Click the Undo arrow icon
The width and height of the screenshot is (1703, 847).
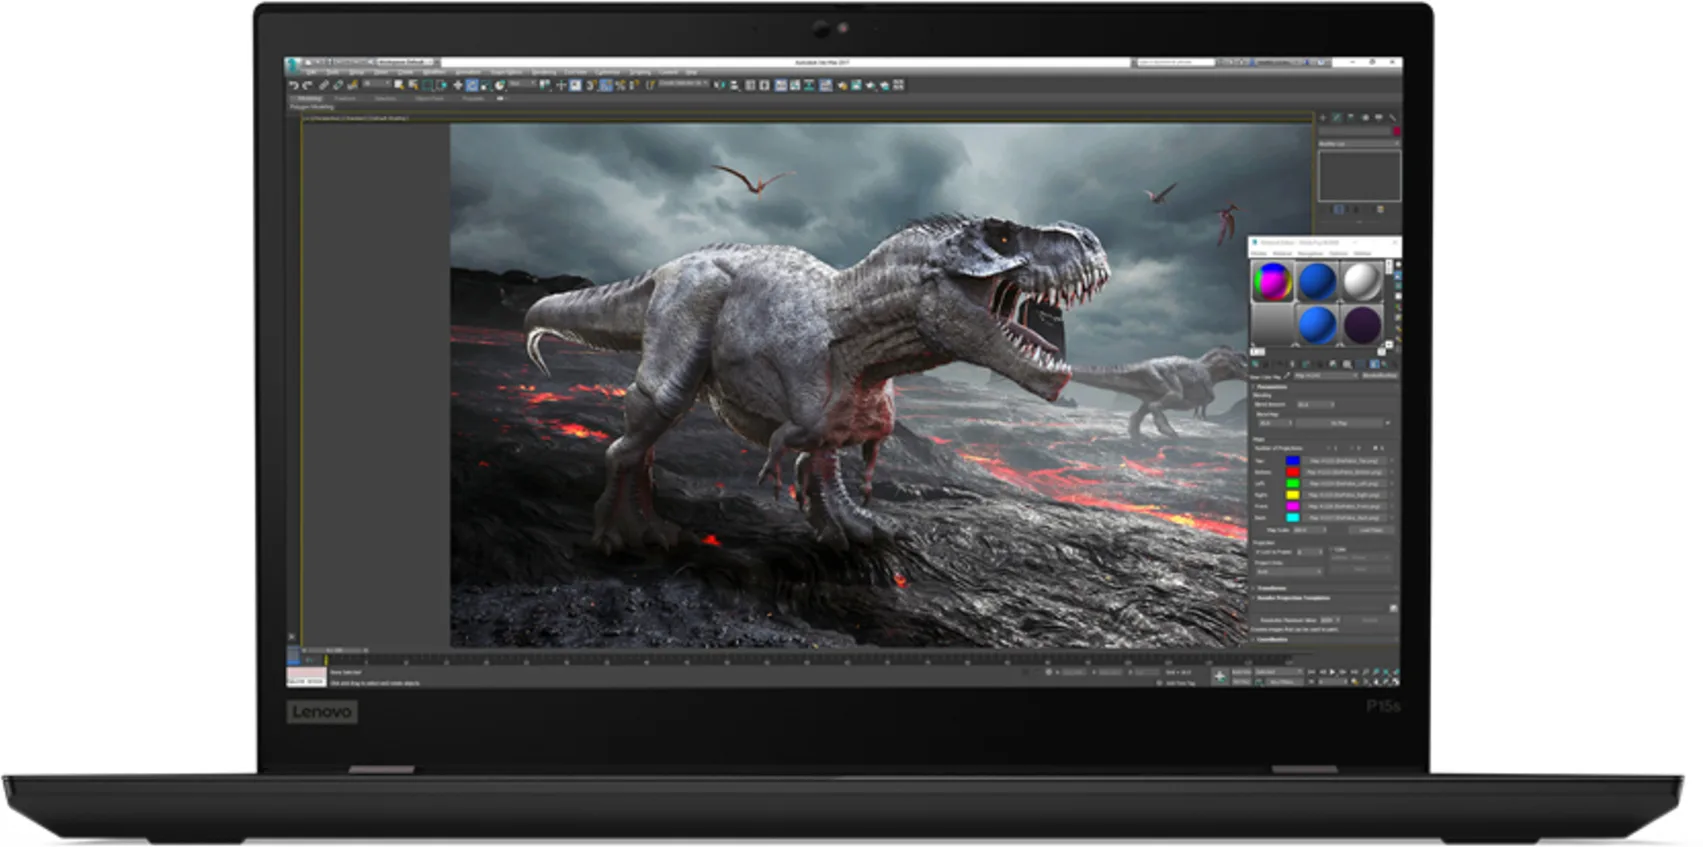[293, 85]
